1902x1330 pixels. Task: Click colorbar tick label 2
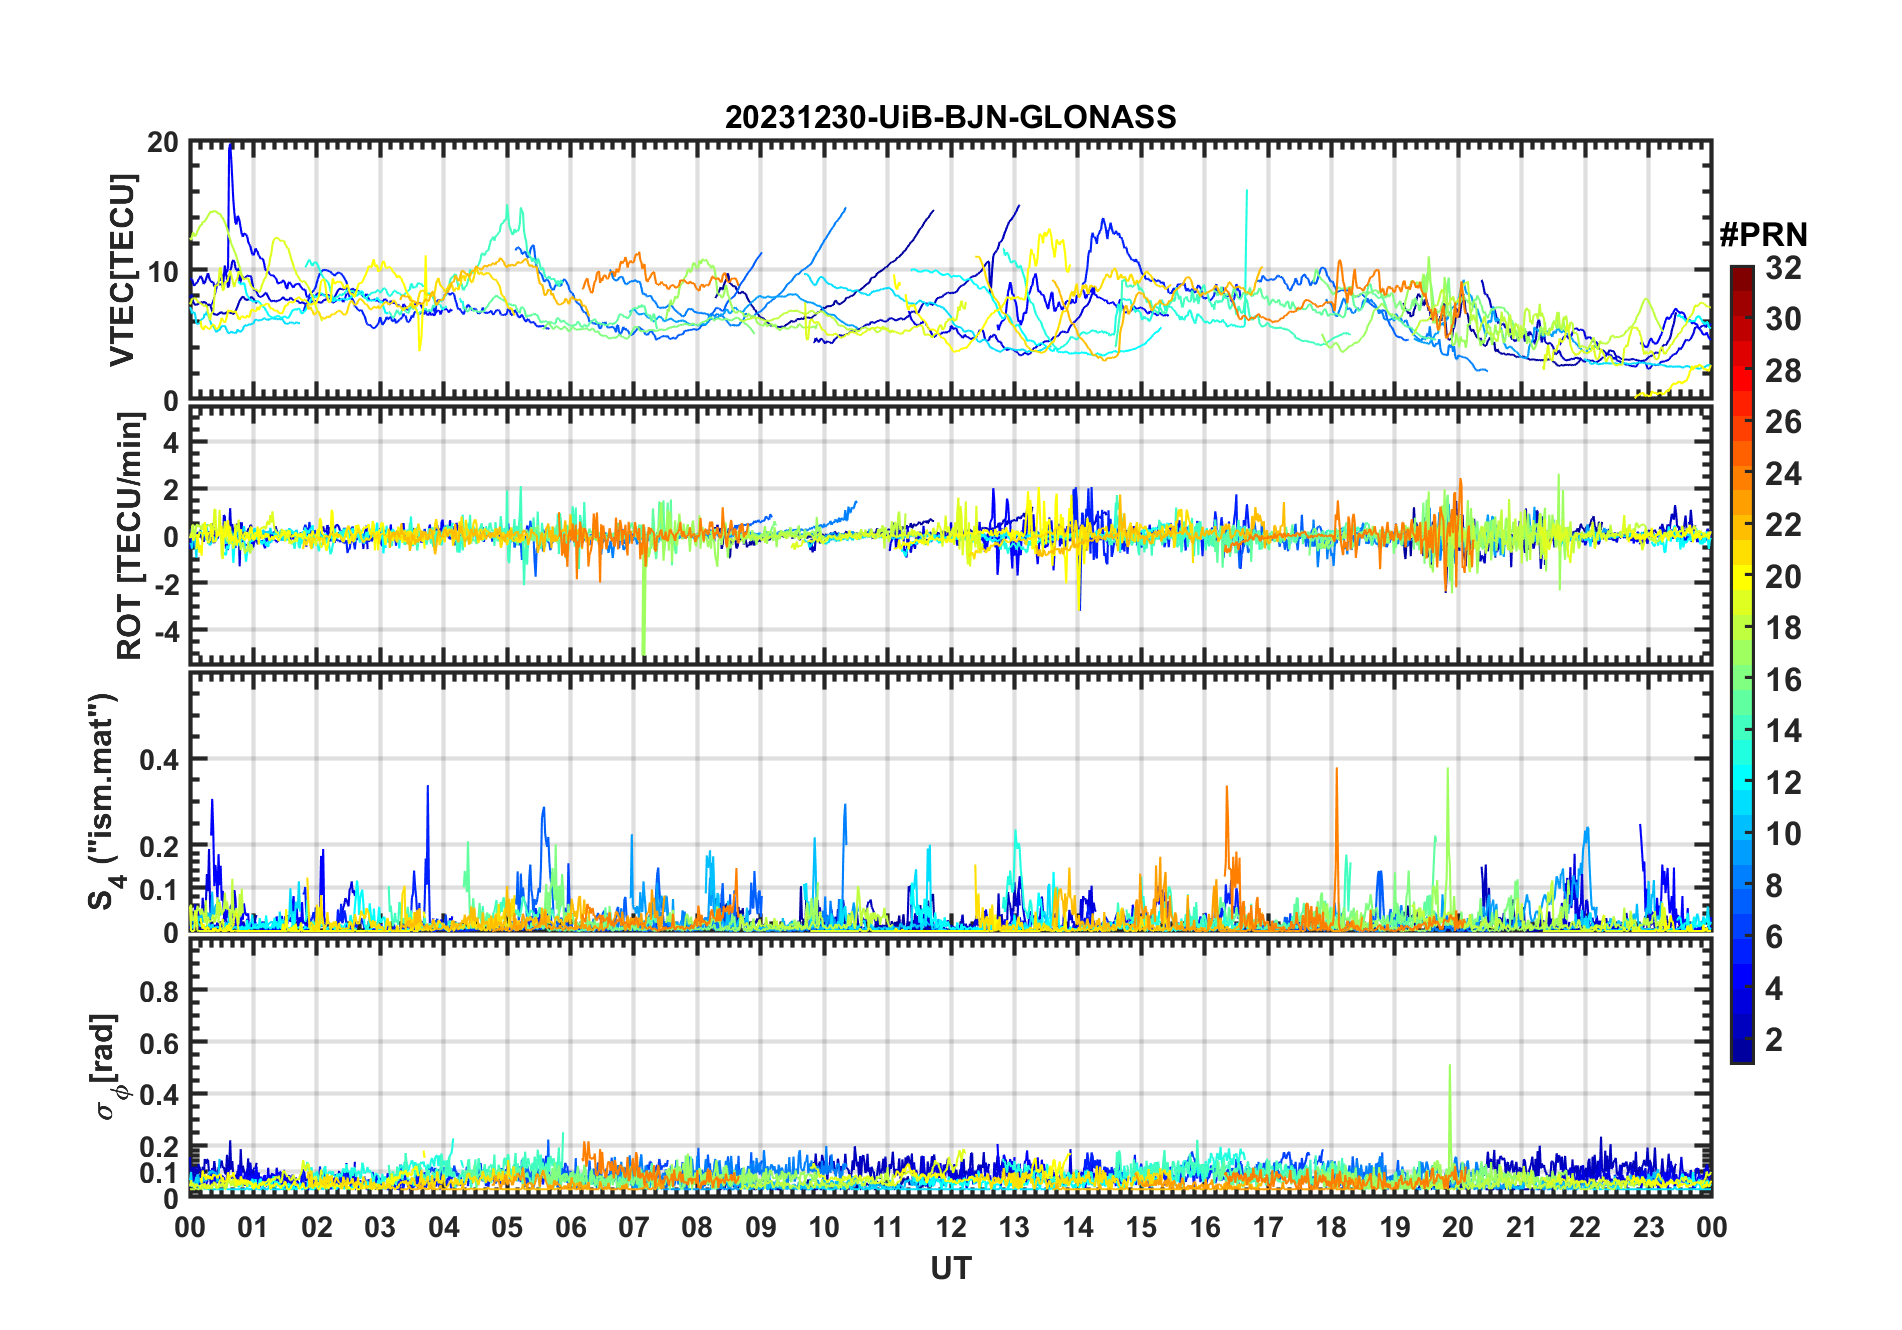pyautogui.click(x=1774, y=1040)
